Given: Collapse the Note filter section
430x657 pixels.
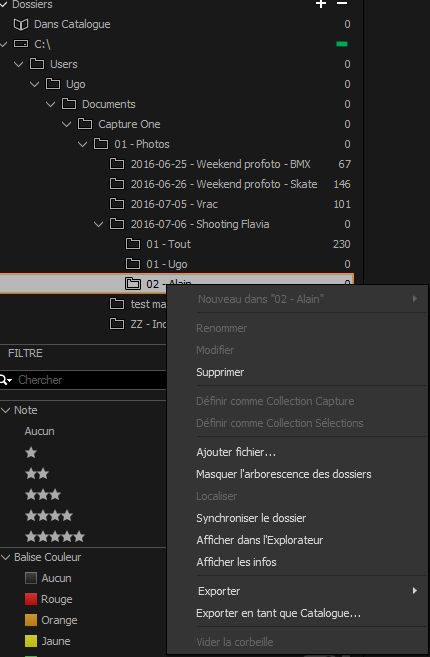Looking at the screenshot, I should tap(5, 410).
